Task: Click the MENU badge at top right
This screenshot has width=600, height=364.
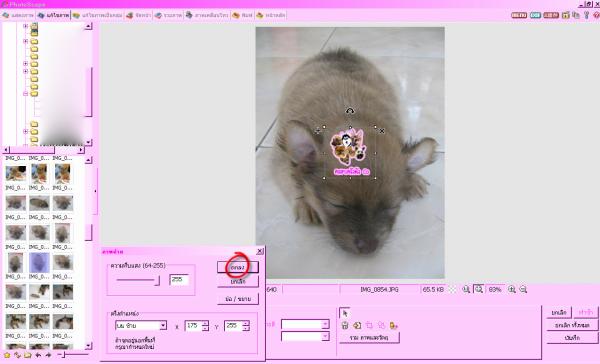Action: 519,15
